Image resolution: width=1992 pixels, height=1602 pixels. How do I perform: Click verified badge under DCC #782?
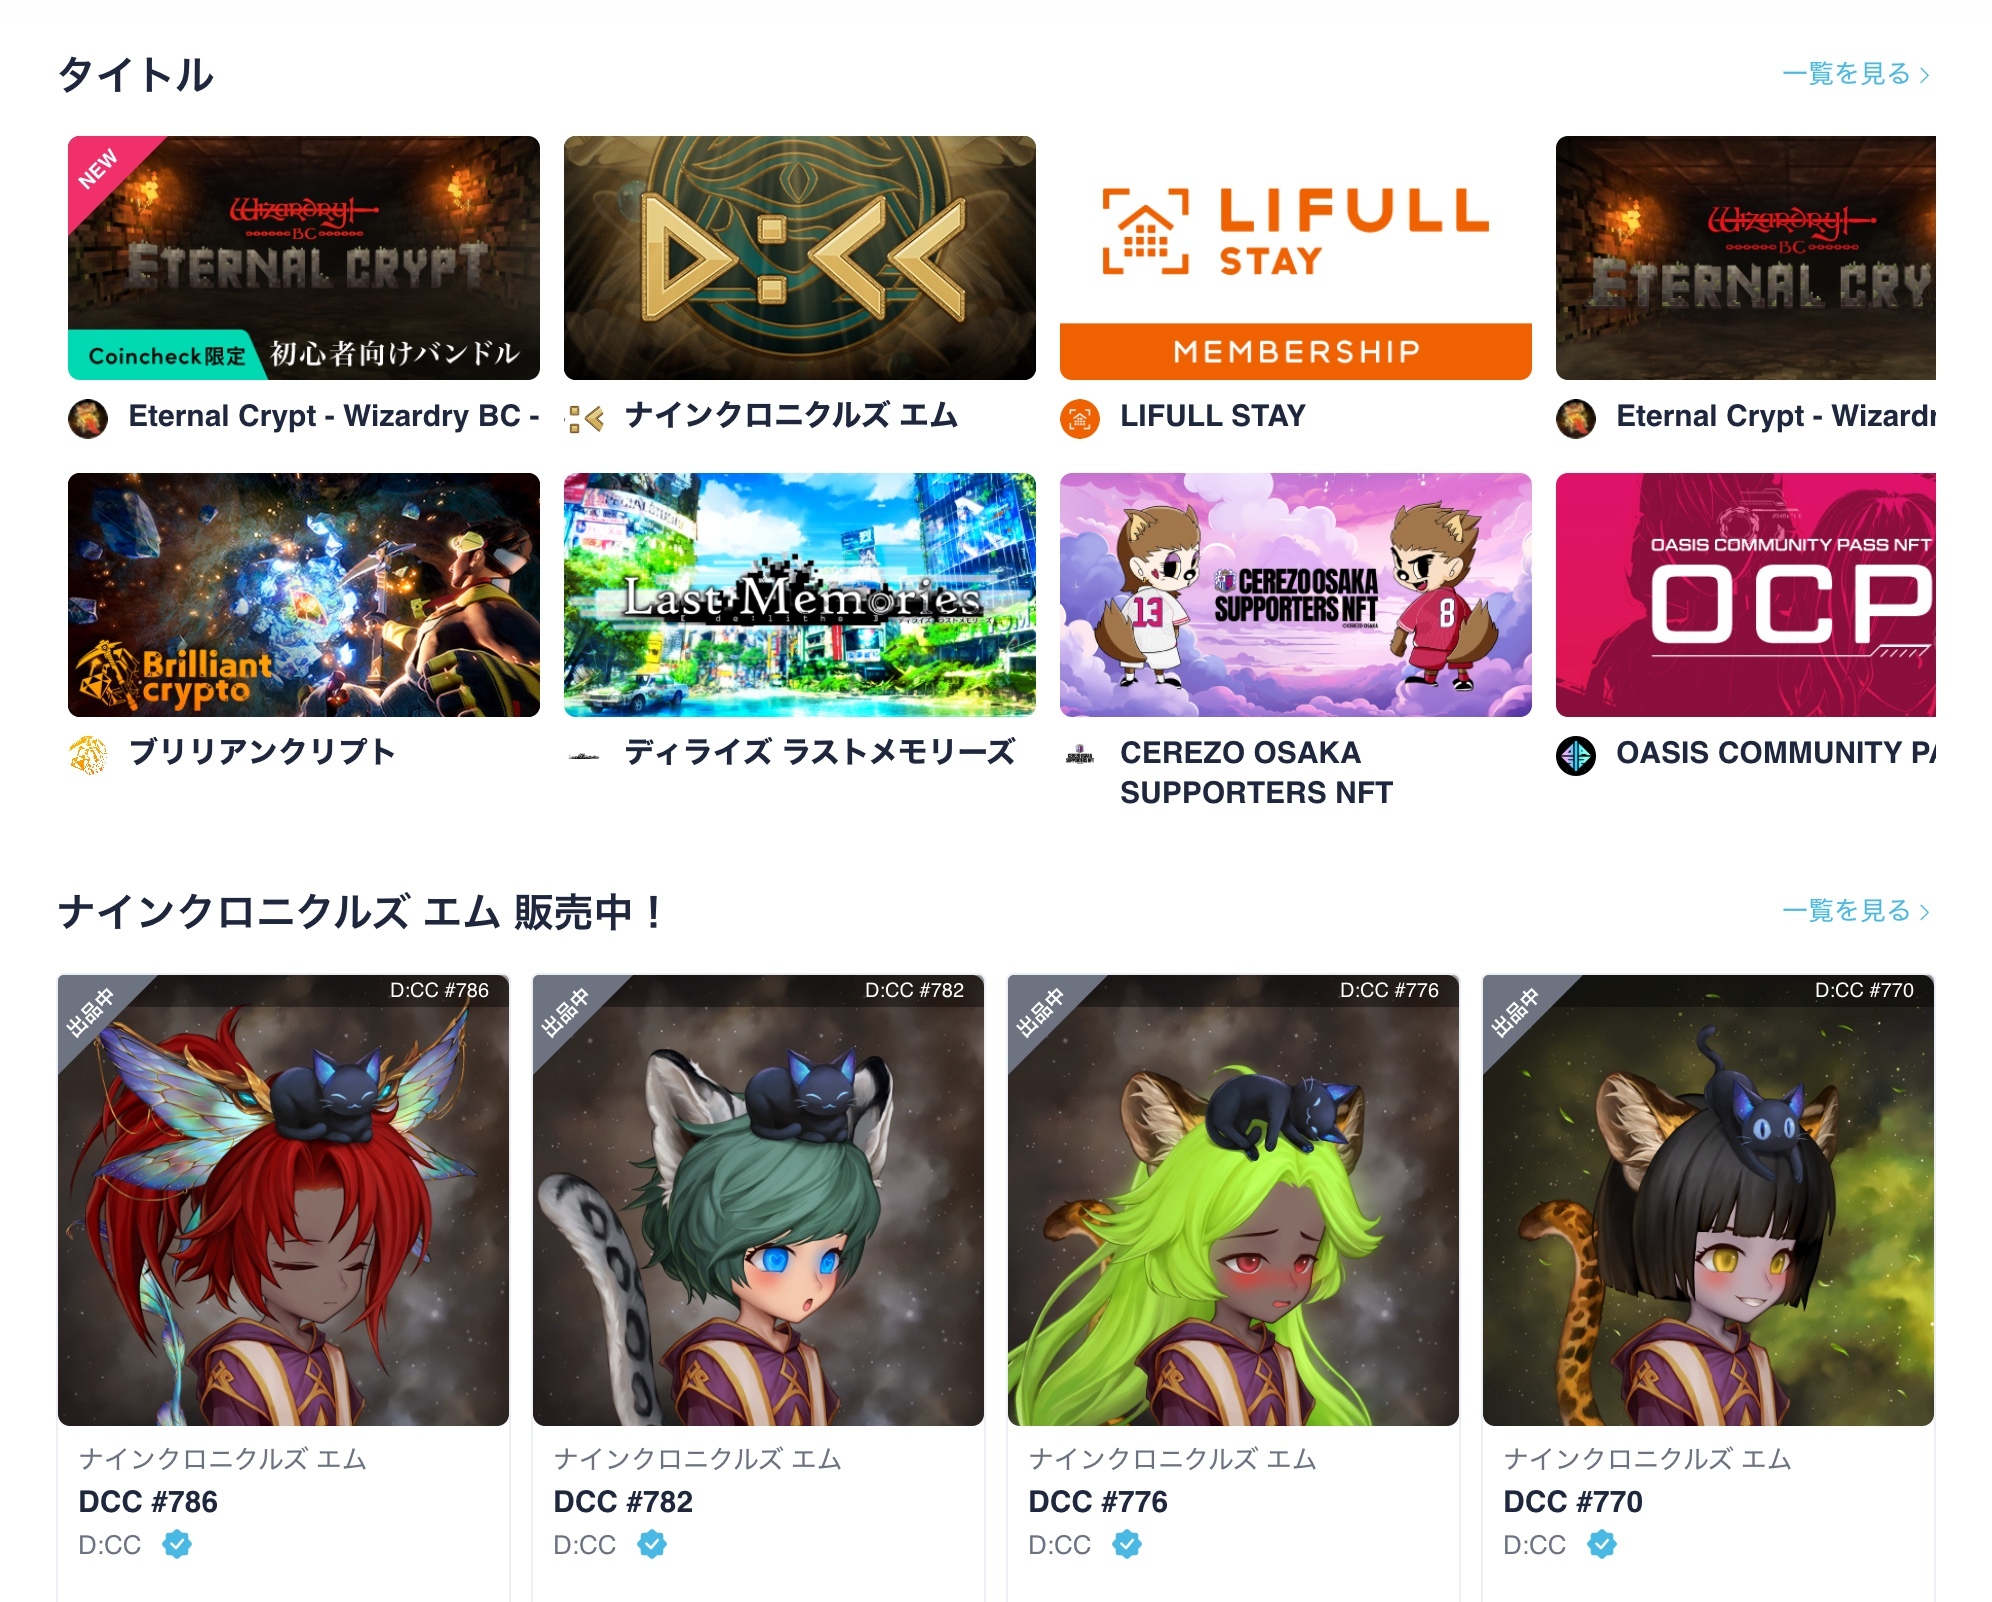click(x=652, y=1544)
